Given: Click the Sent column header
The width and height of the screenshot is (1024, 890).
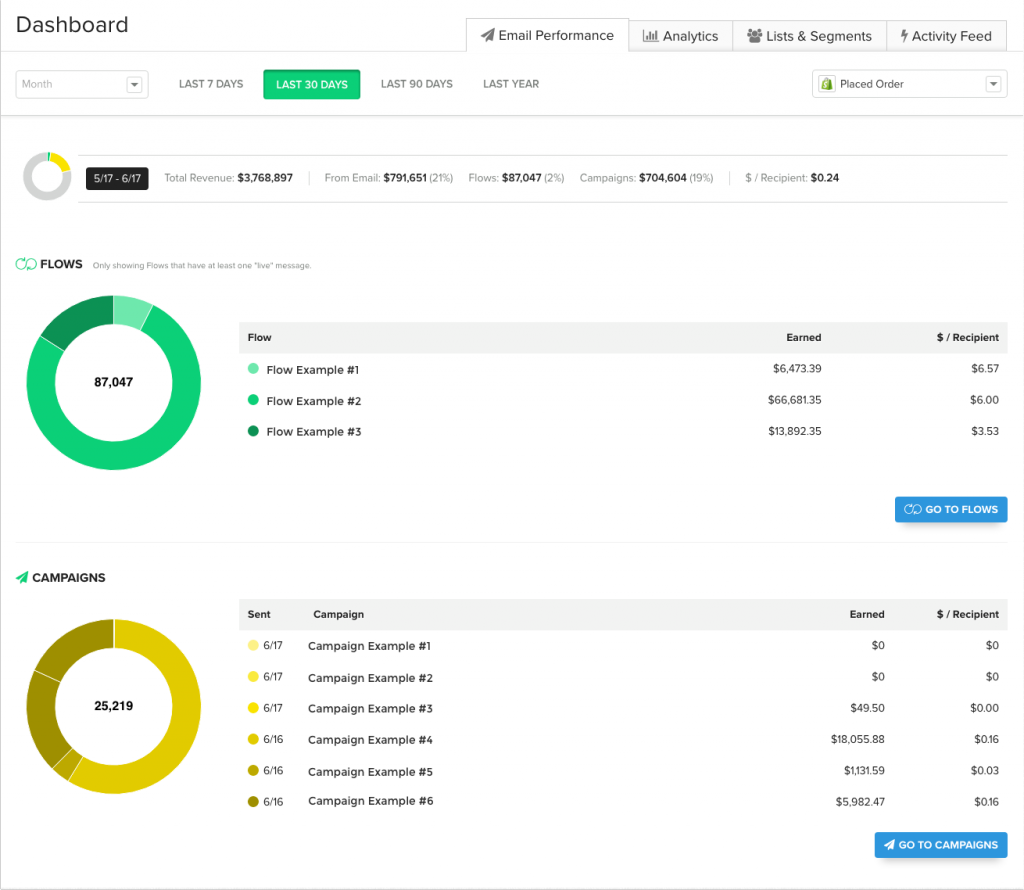Looking at the screenshot, I should coord(259,614).
